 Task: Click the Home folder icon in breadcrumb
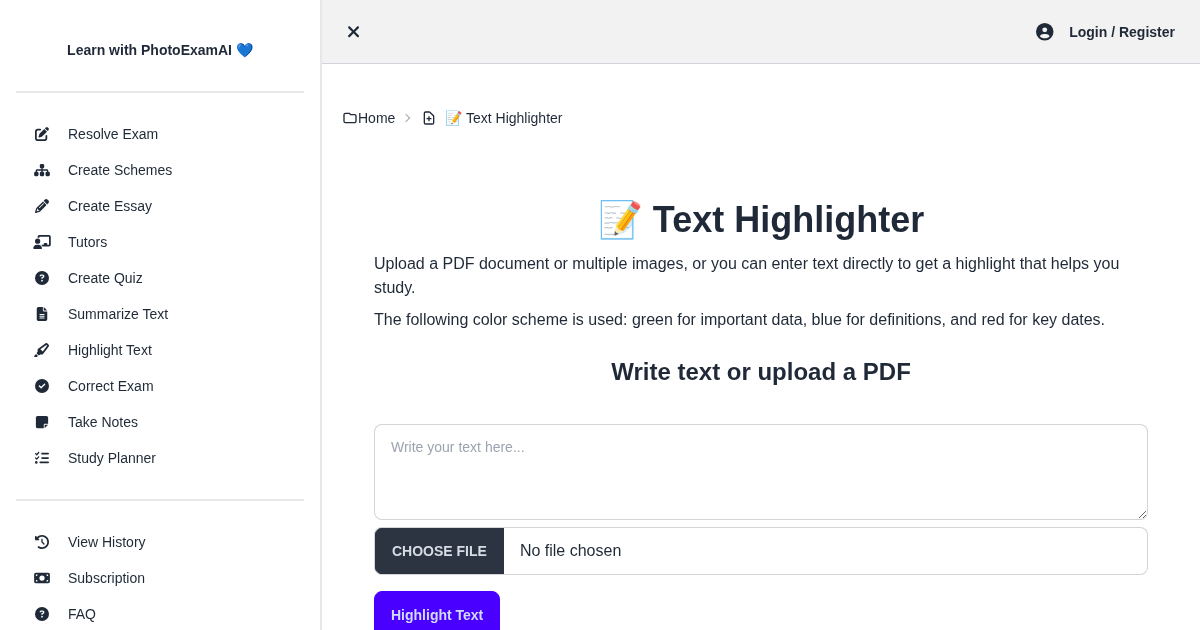coord(349,118)
